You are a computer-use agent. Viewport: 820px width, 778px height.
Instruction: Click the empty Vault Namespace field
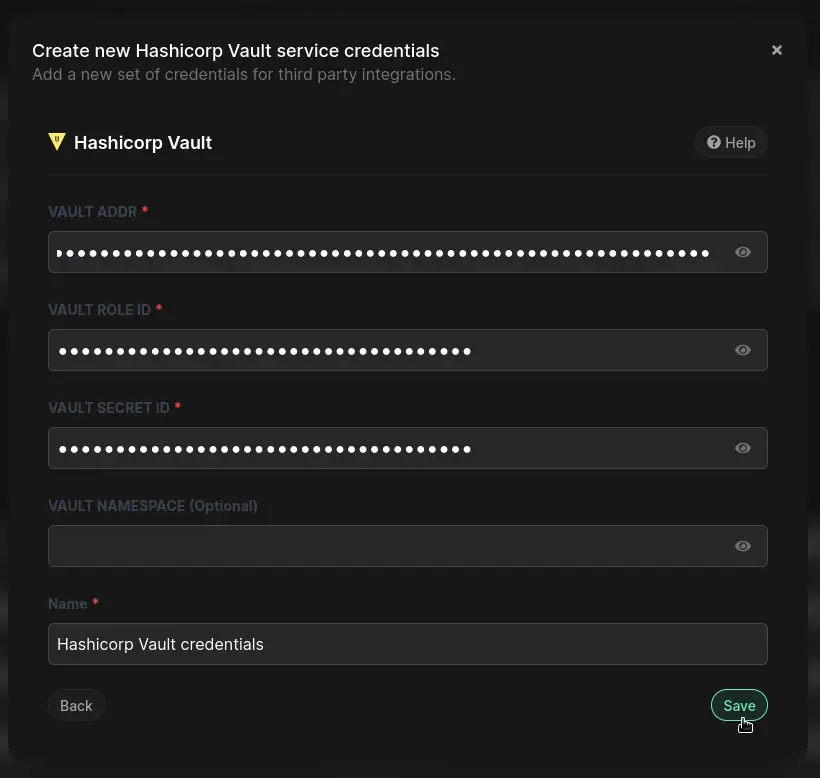[385, 546]
